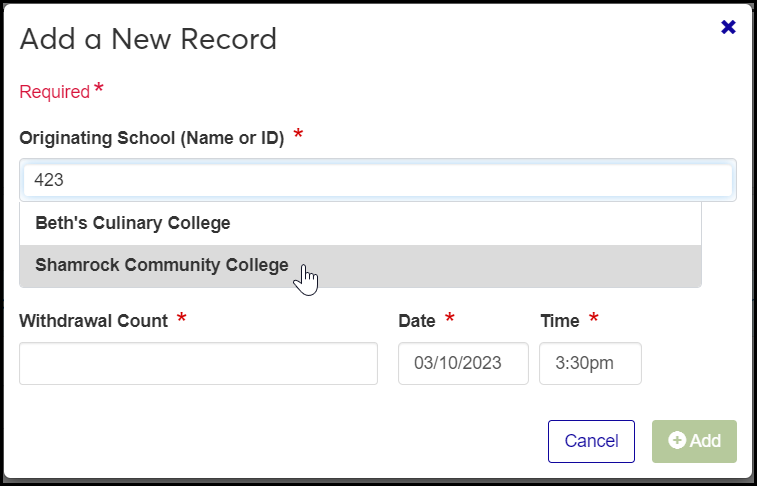Click the asterisk next to "Required"
The height and width of the screenshot is (486, 757).
tap(99, 90)
